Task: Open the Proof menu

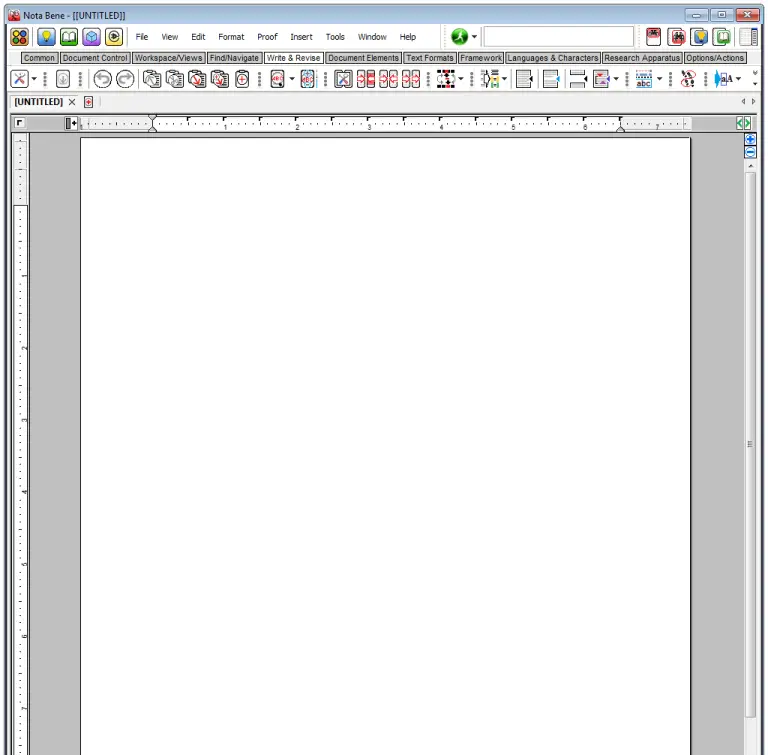Action: [x=267, y=37]
